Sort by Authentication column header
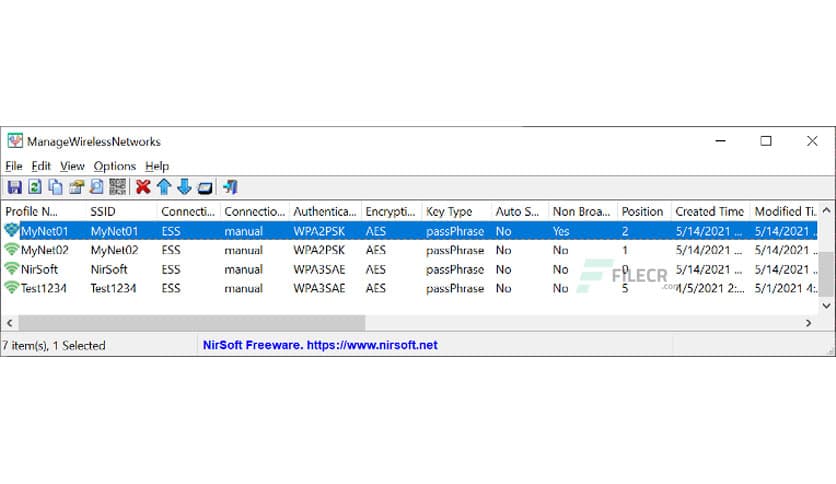Viewport: 836px width, 484px height. (325, 212)
